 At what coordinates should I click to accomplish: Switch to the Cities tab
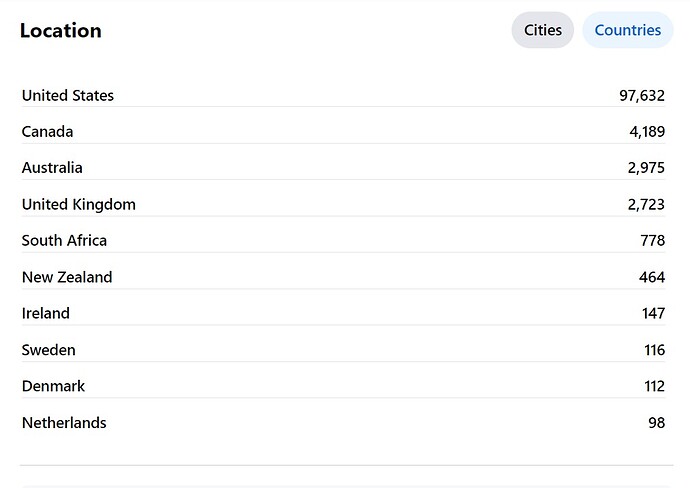pyautogui.click(x=542, y=30)
